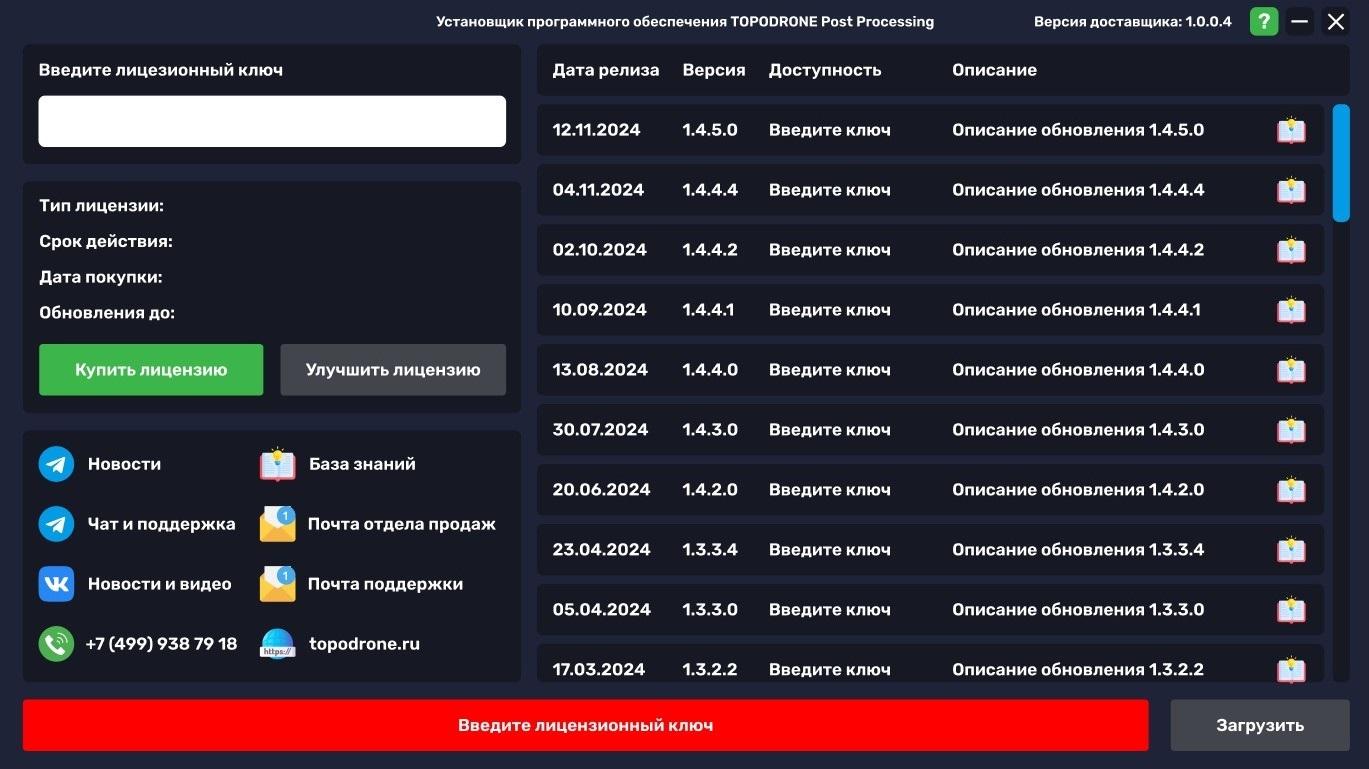
Task: Select the release dated 05.04.2024
Action: [x=930, y=610]
